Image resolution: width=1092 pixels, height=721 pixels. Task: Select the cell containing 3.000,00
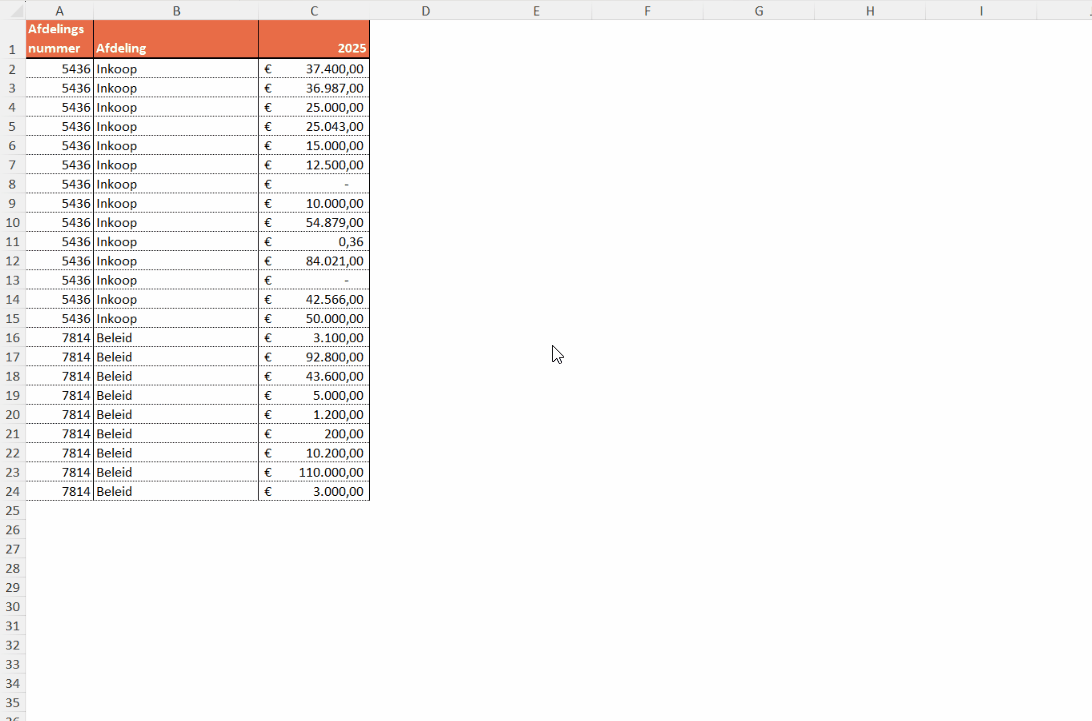pyautogui.click(x=314, y=491)
